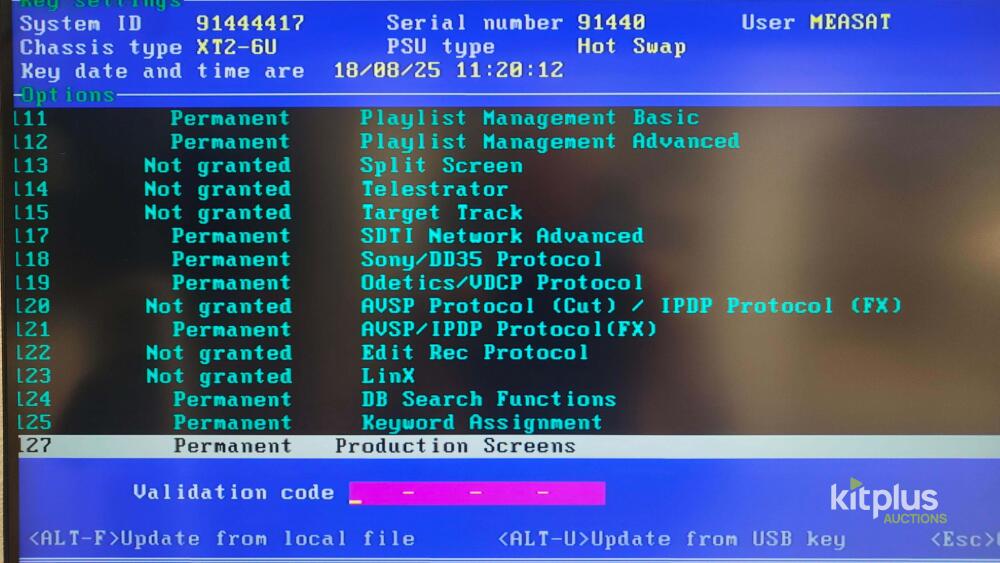Select the Split Screen option row

[x=507, y=165]
